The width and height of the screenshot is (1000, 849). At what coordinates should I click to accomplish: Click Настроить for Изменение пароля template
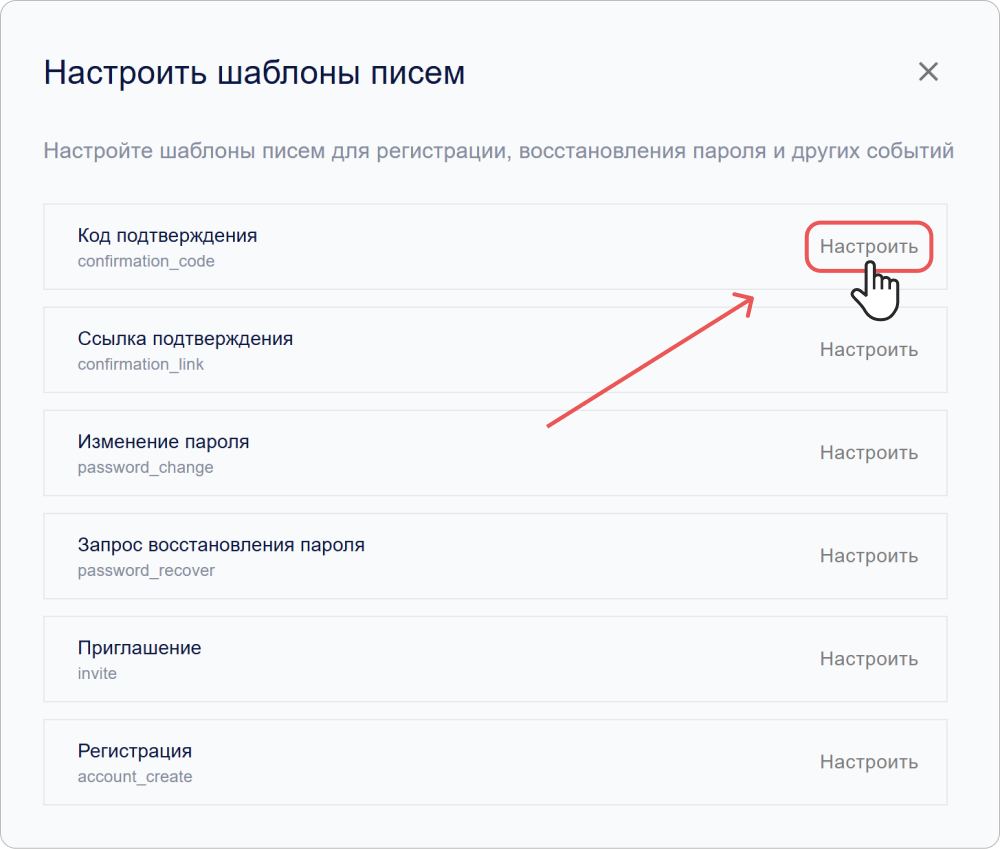click(868, 452)
